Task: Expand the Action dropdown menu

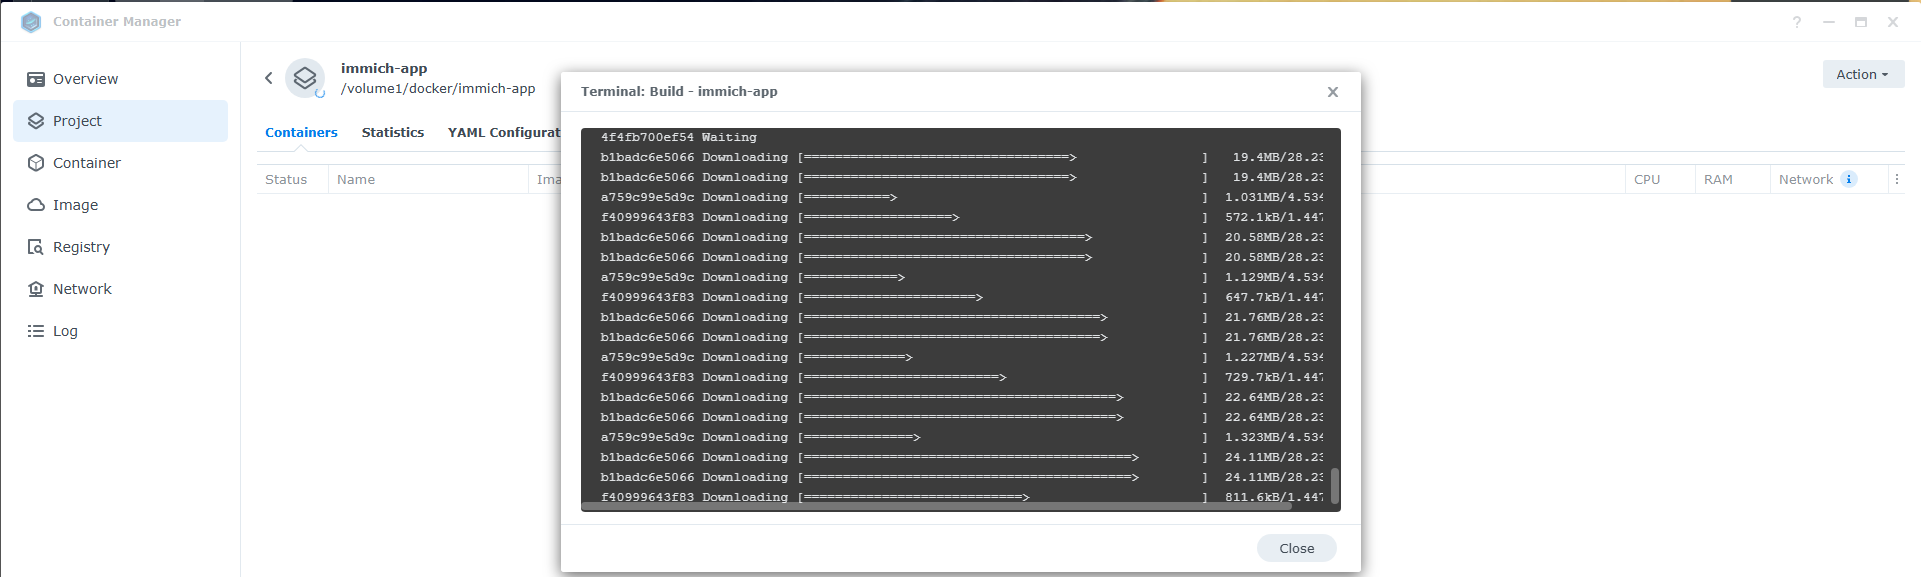Action: (1862, 74)
